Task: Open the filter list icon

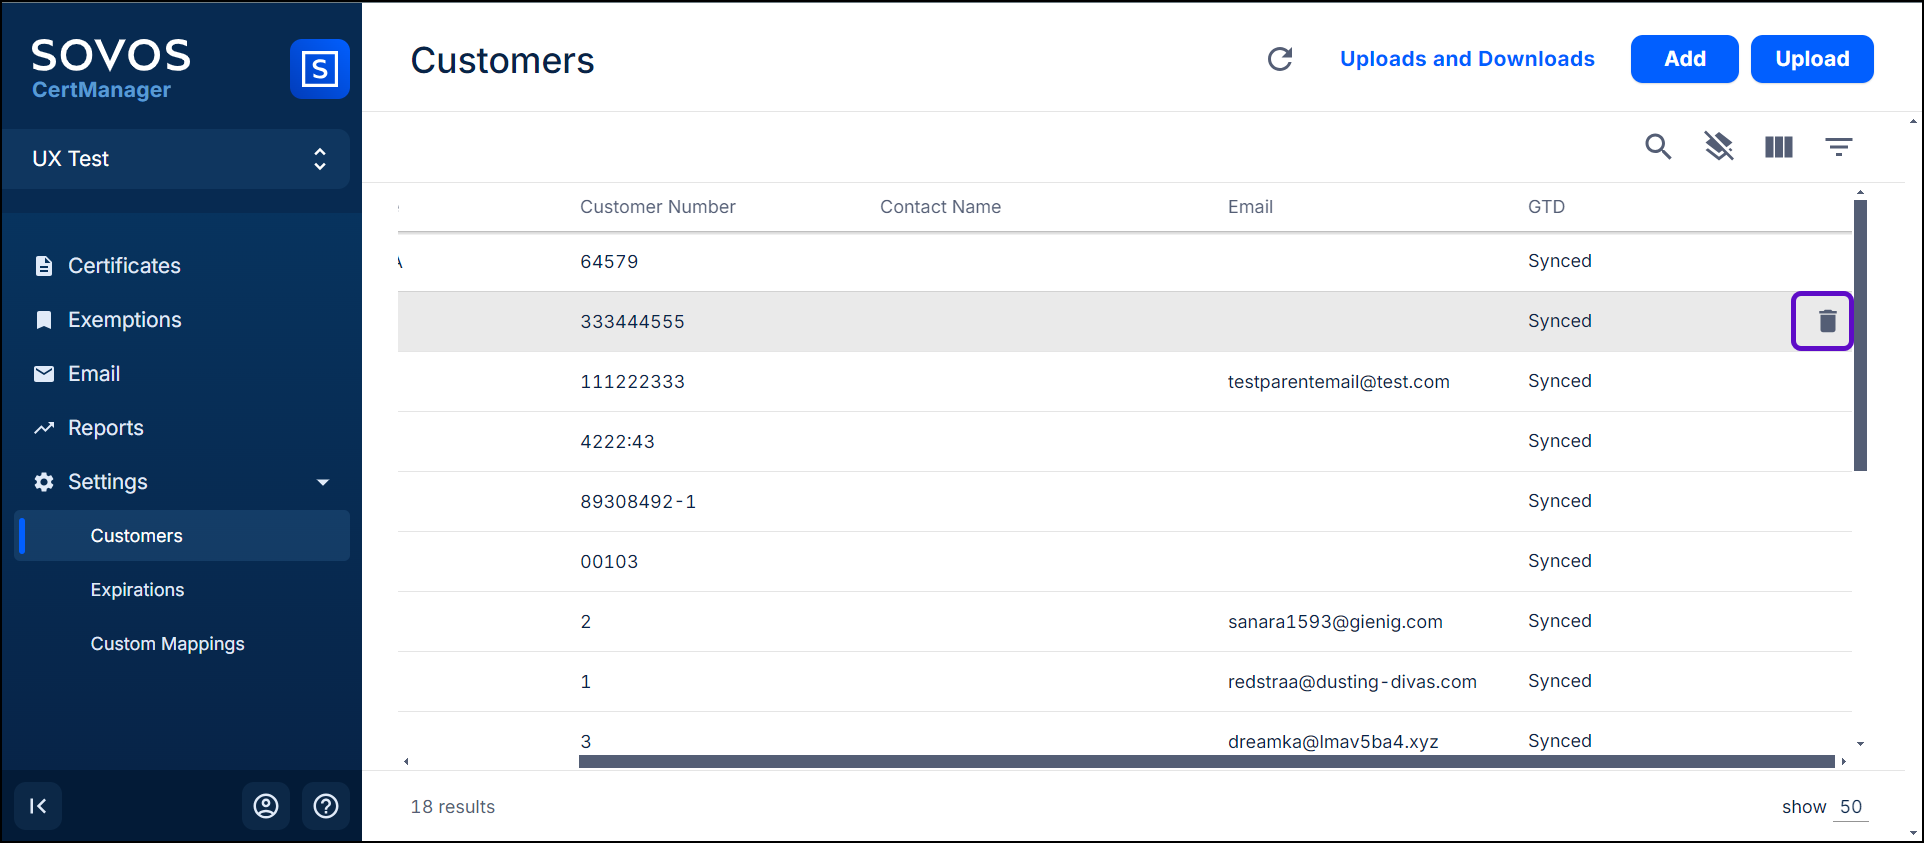Action: click(1838, 147)
